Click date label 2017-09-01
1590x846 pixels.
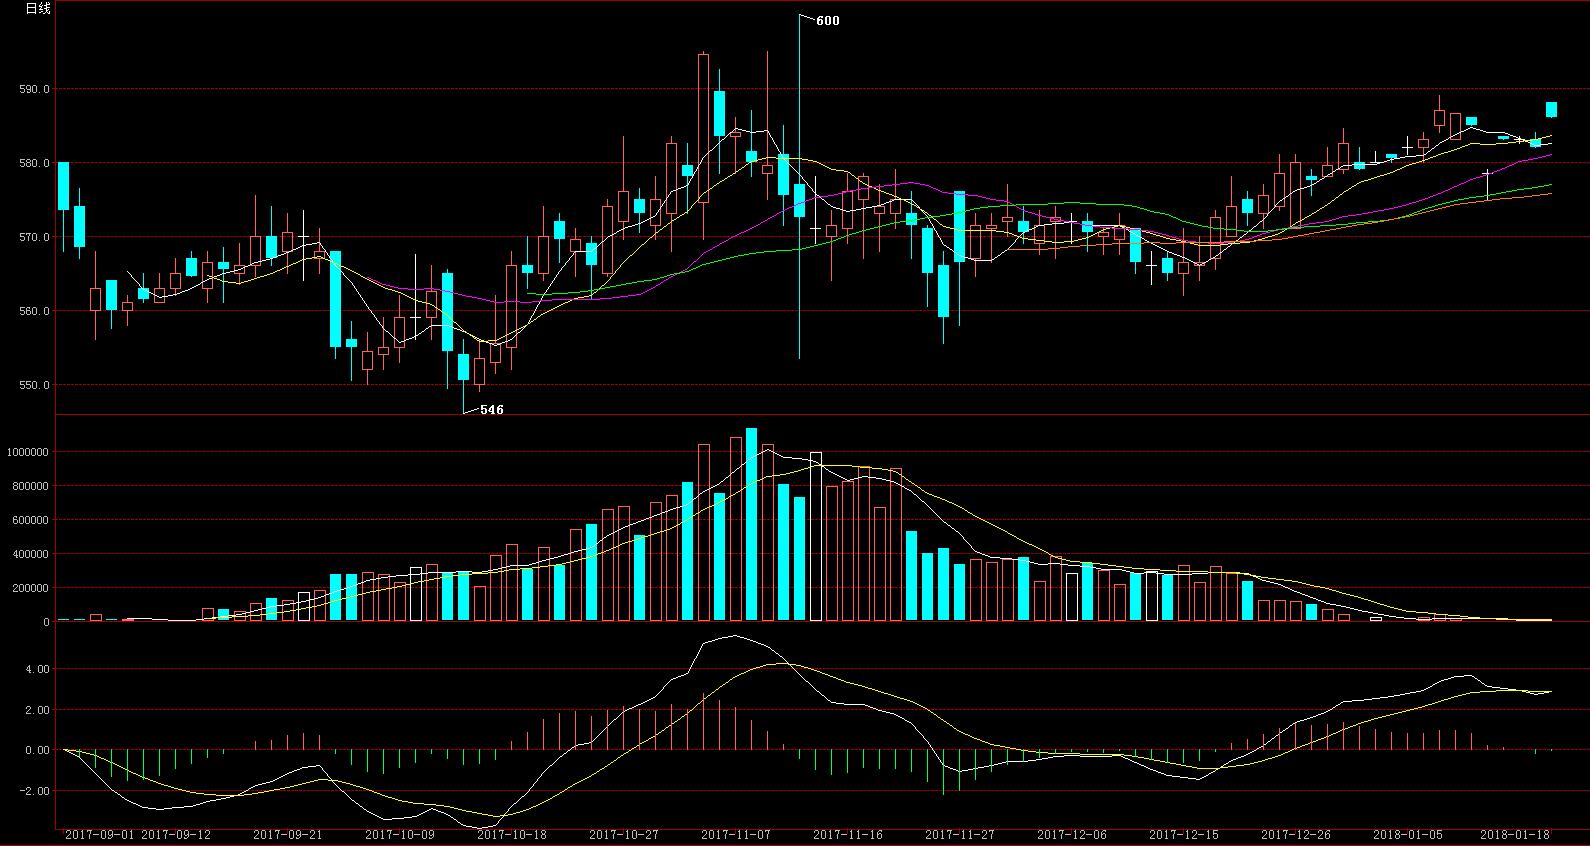click(100, 834)
